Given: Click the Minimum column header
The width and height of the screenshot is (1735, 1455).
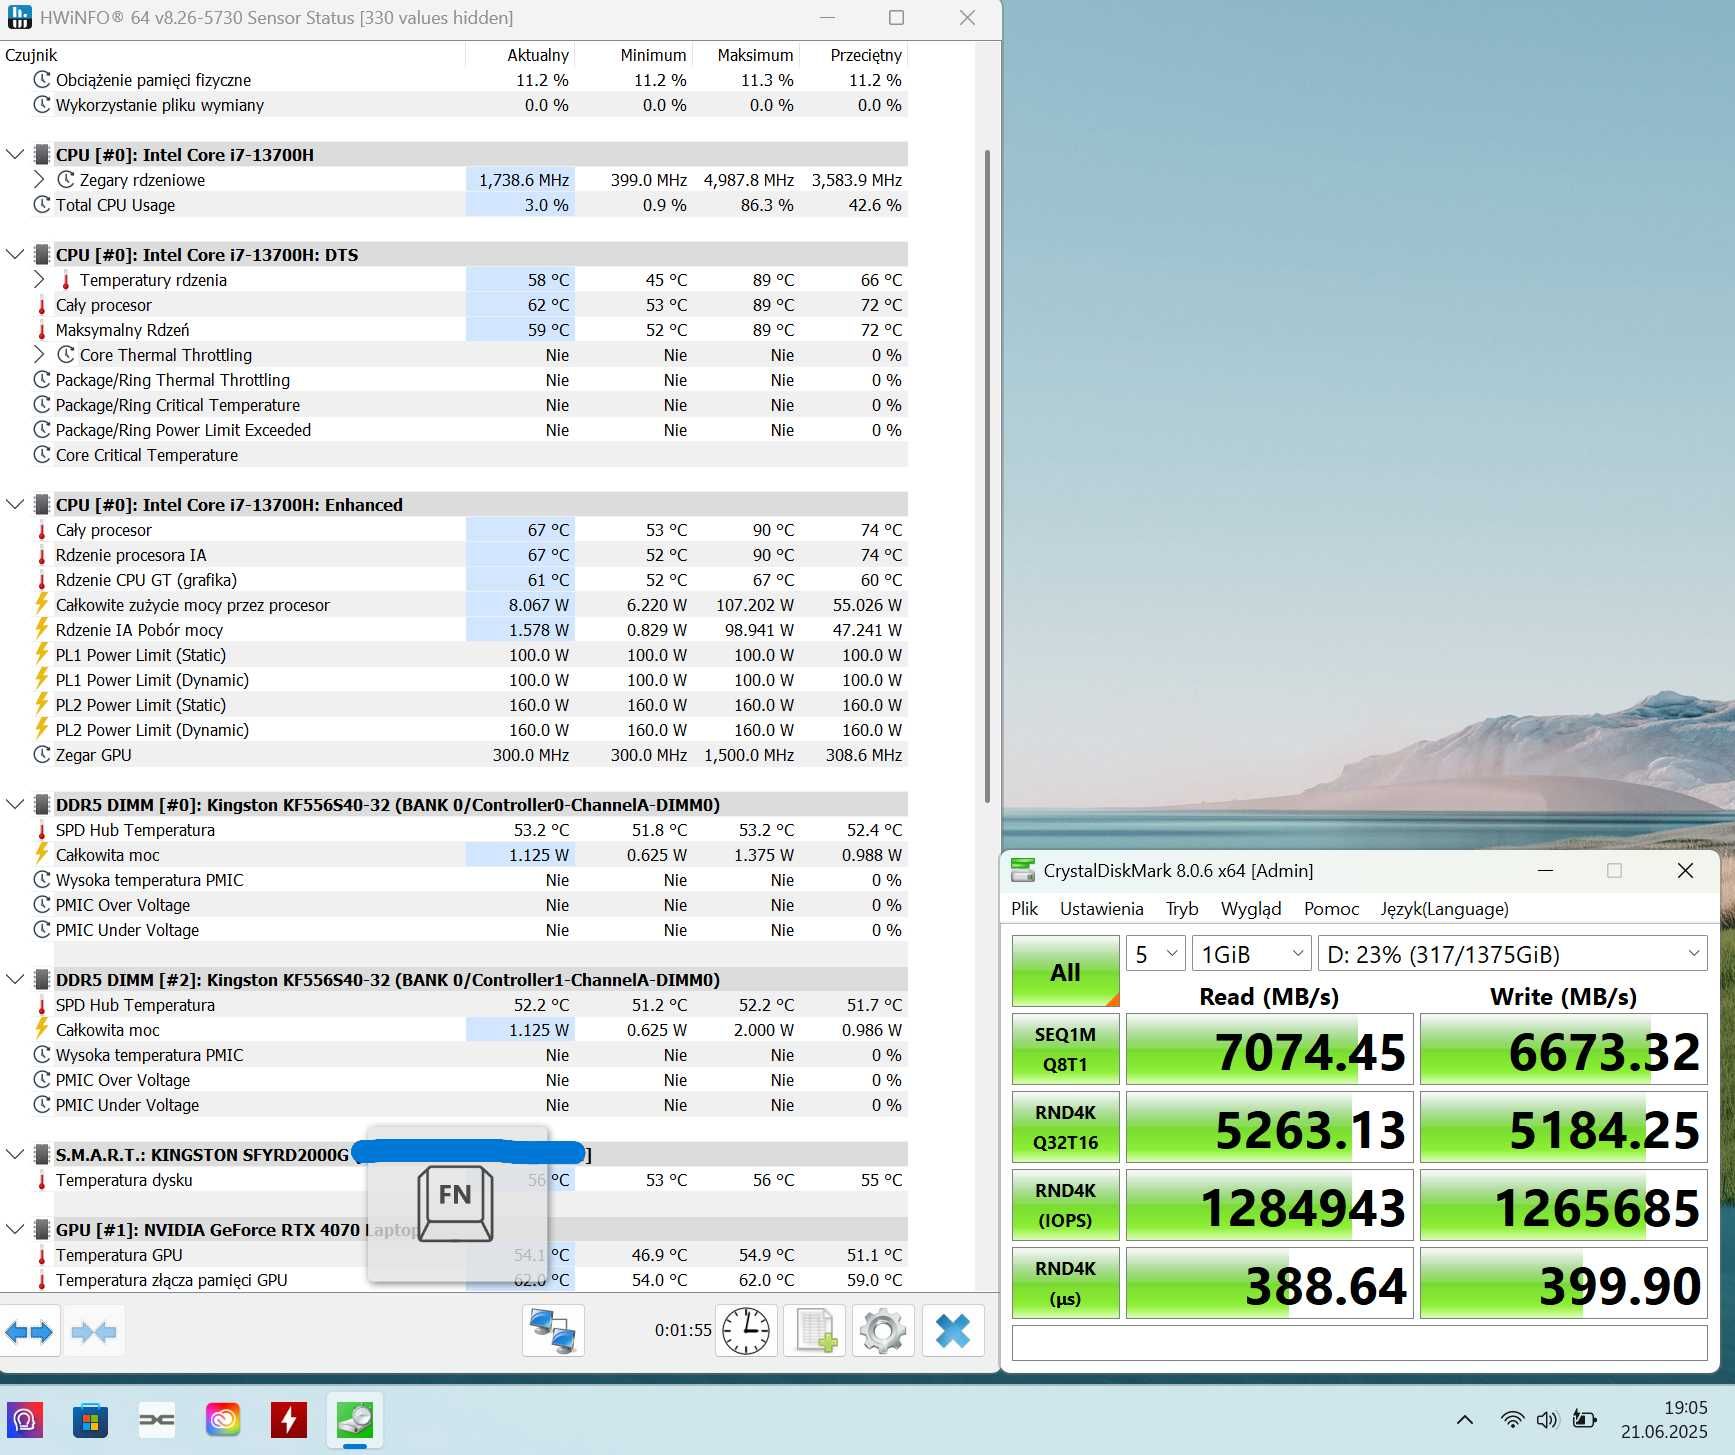Looking at the screenshot, I should (653, 55).
